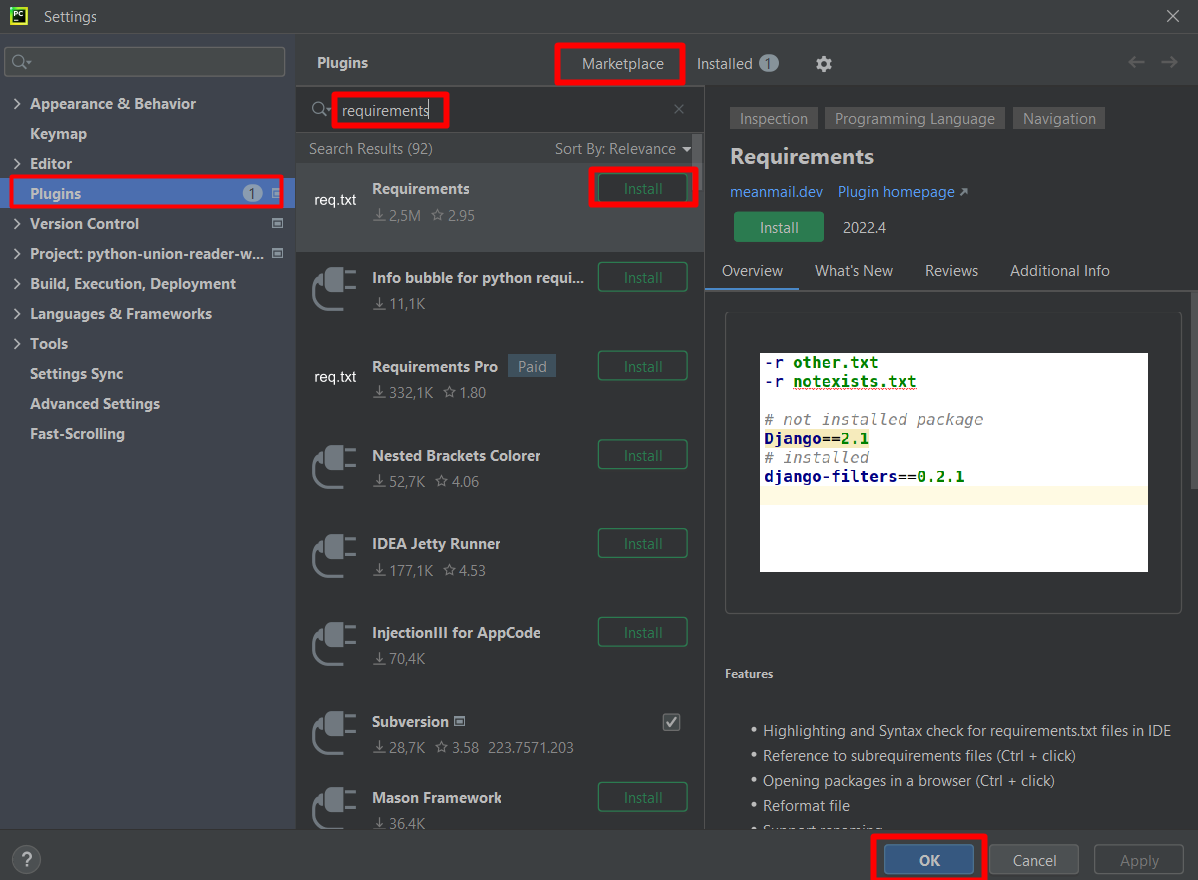1198x880 pixels.
Task: Clear the plugin search with the X icon
Action: point(678,108)
